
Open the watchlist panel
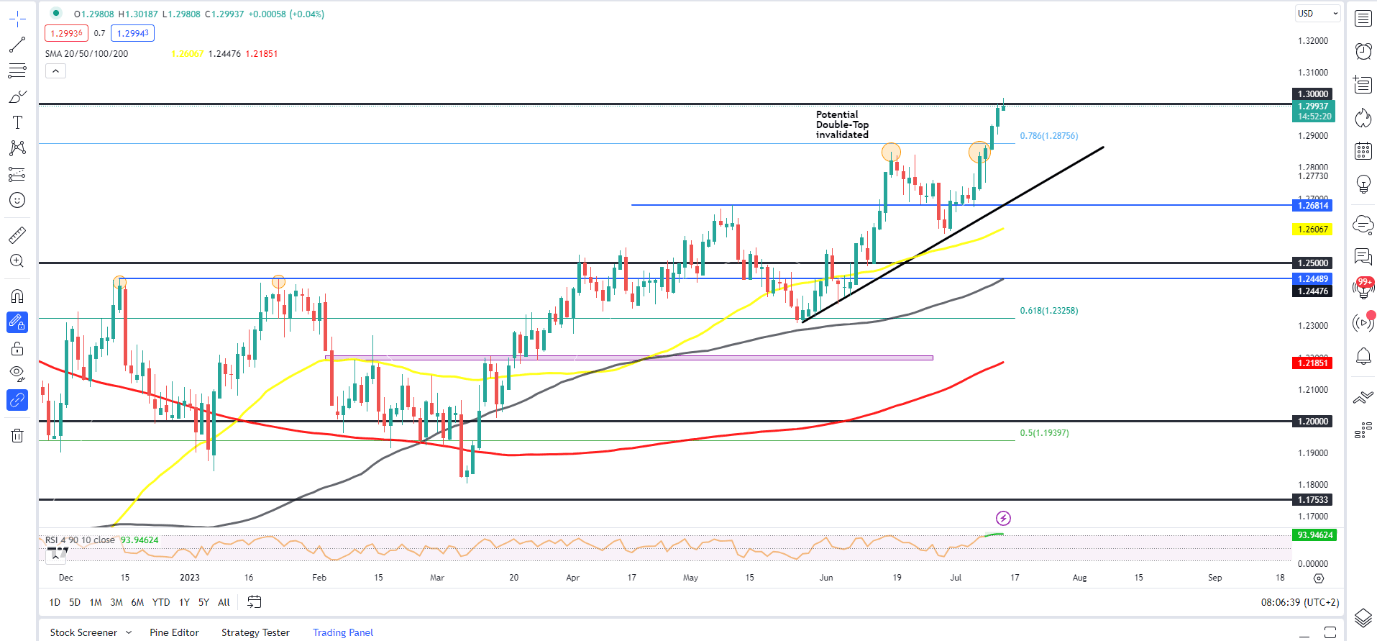pyautogui.click(x=1362, y=19)
